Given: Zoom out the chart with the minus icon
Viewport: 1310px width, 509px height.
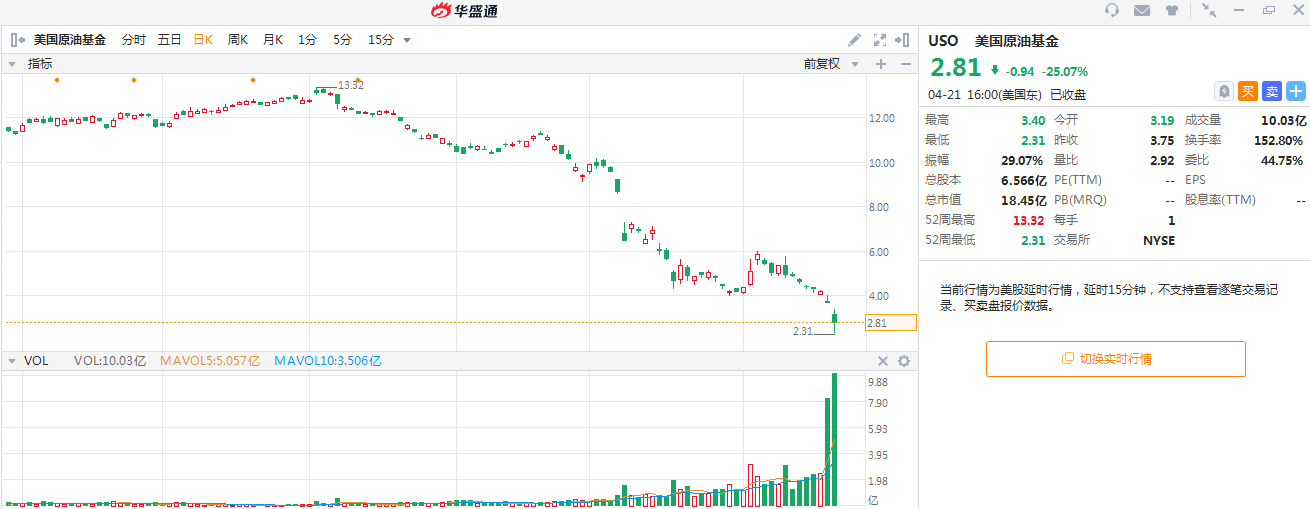Looking at the screenshot, I should [906, 64].
